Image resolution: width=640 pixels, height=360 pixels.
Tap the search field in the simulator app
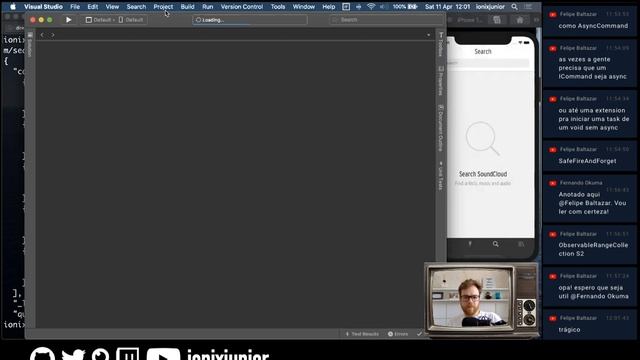(488, 63)
